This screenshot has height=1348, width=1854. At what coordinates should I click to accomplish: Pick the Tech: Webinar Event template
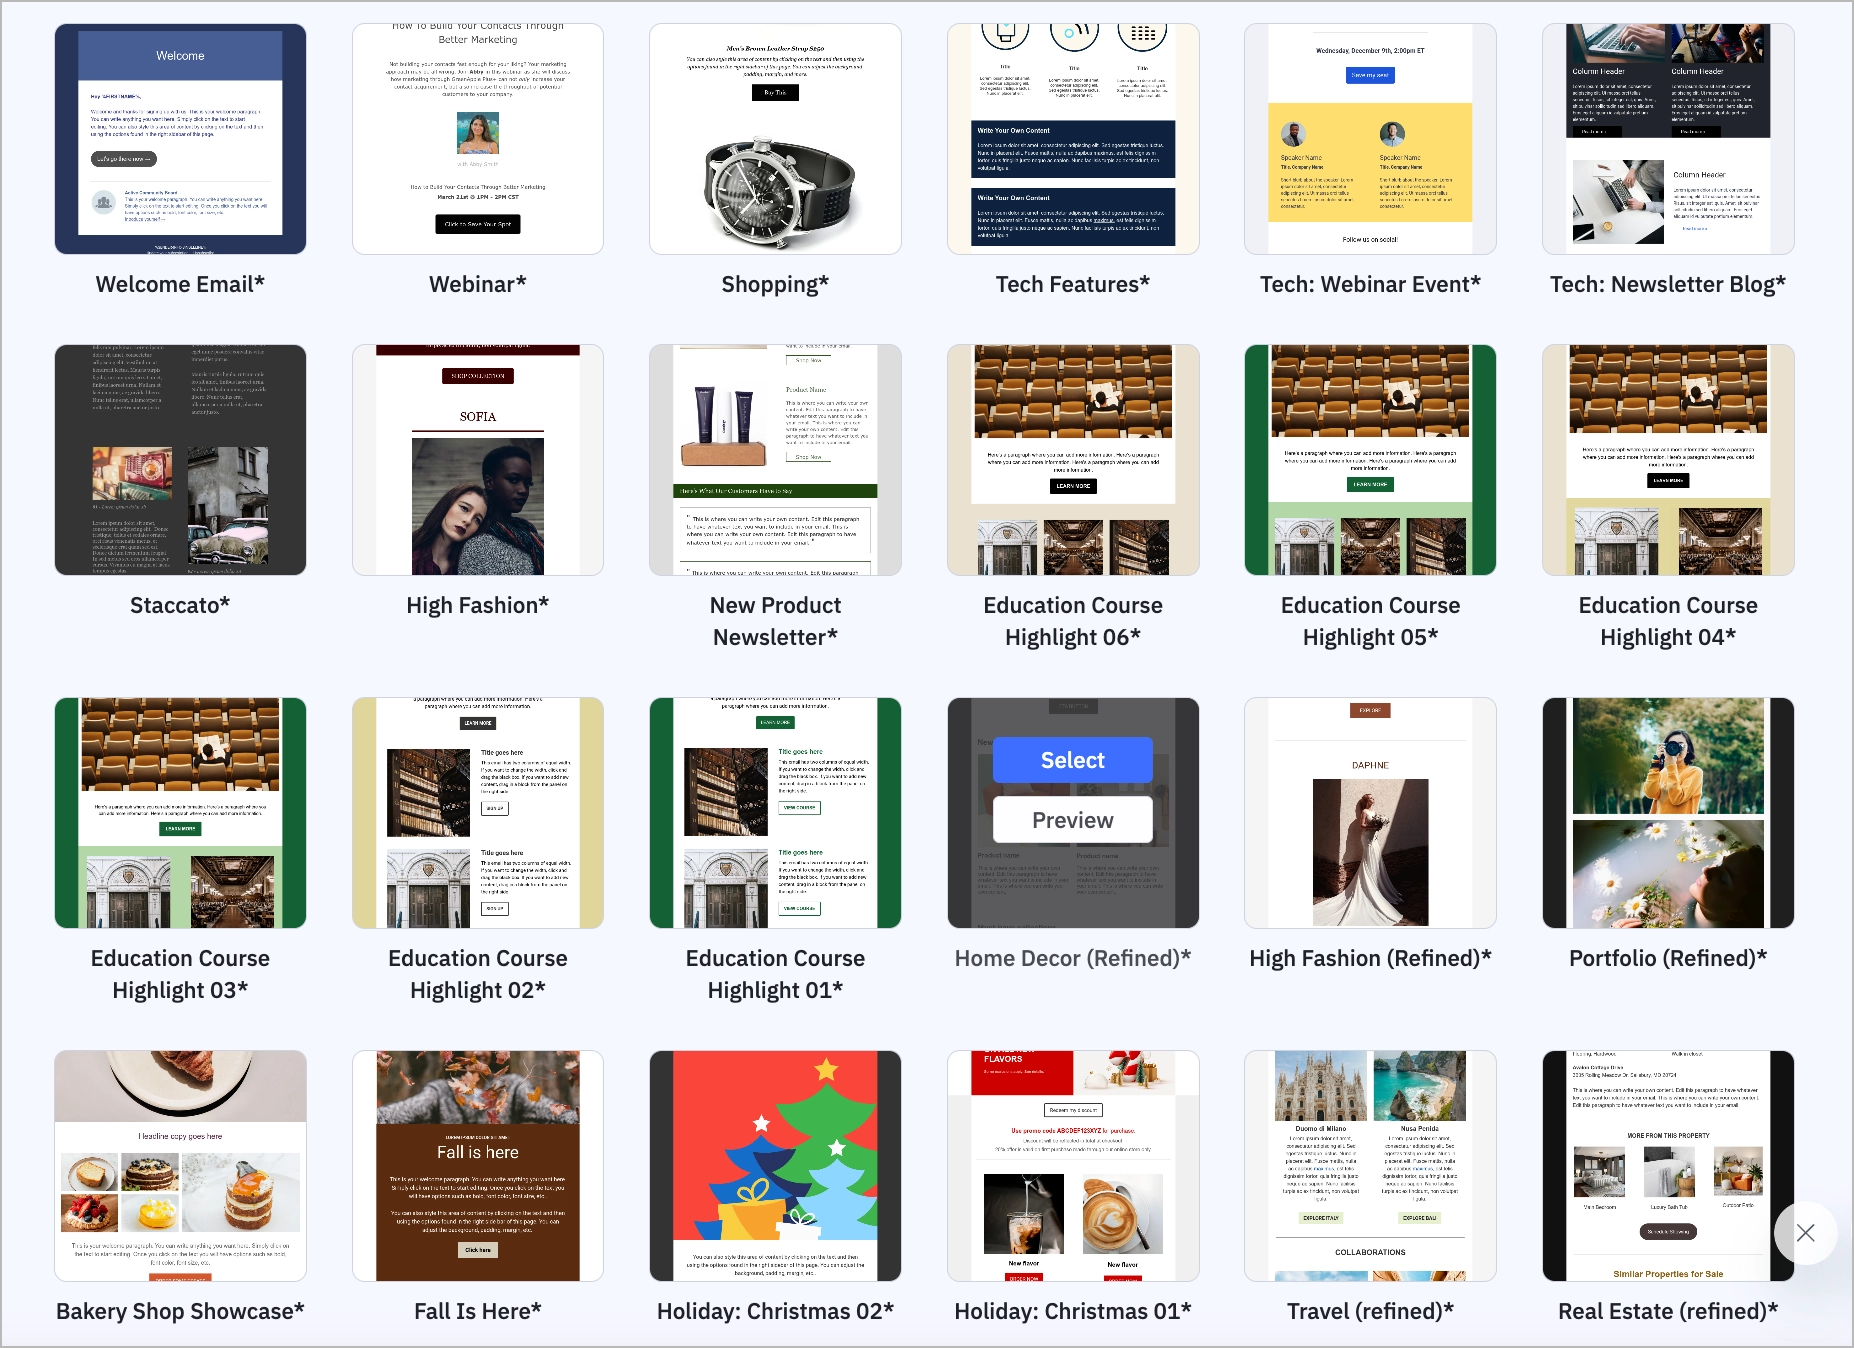click(x=1369, y=138)
